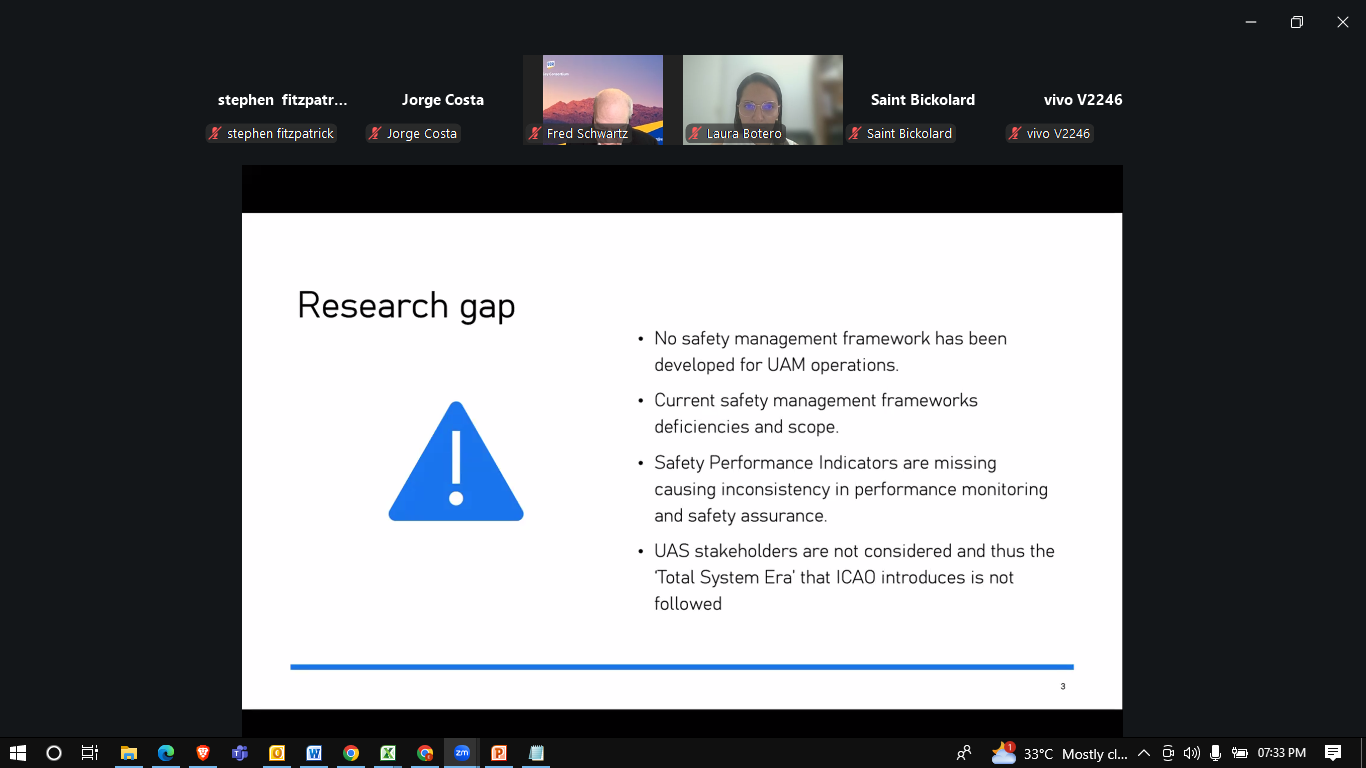Restore down the Zoom window
This screenshot has width=1366, height=768.
[1297, 22]
